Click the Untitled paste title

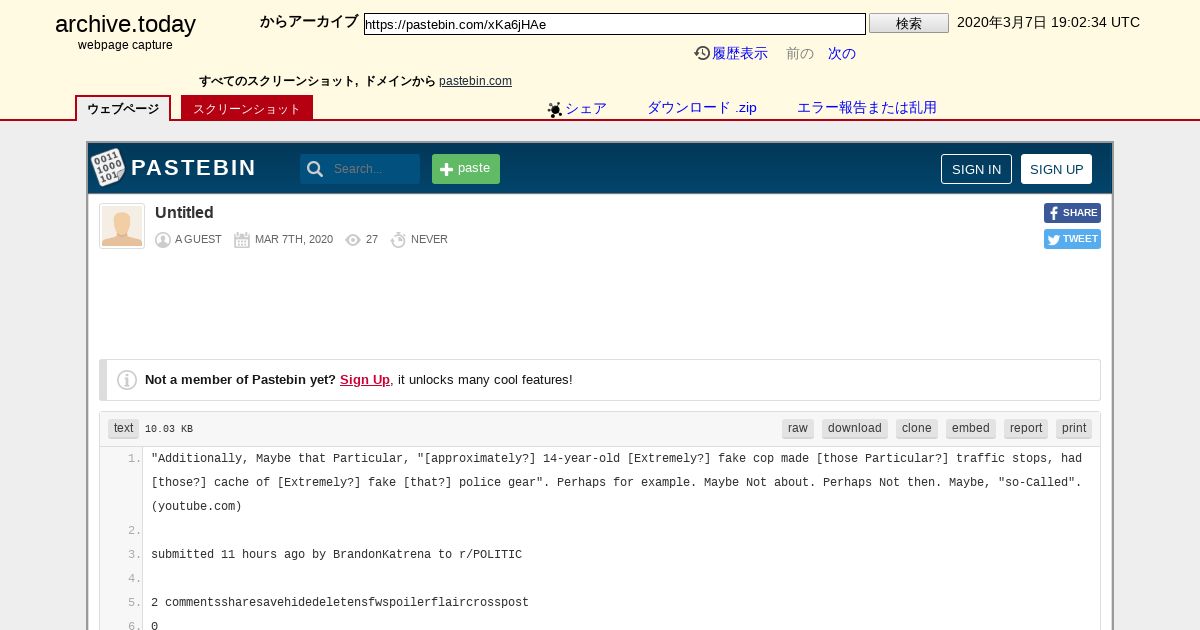(x=184, y=213)
